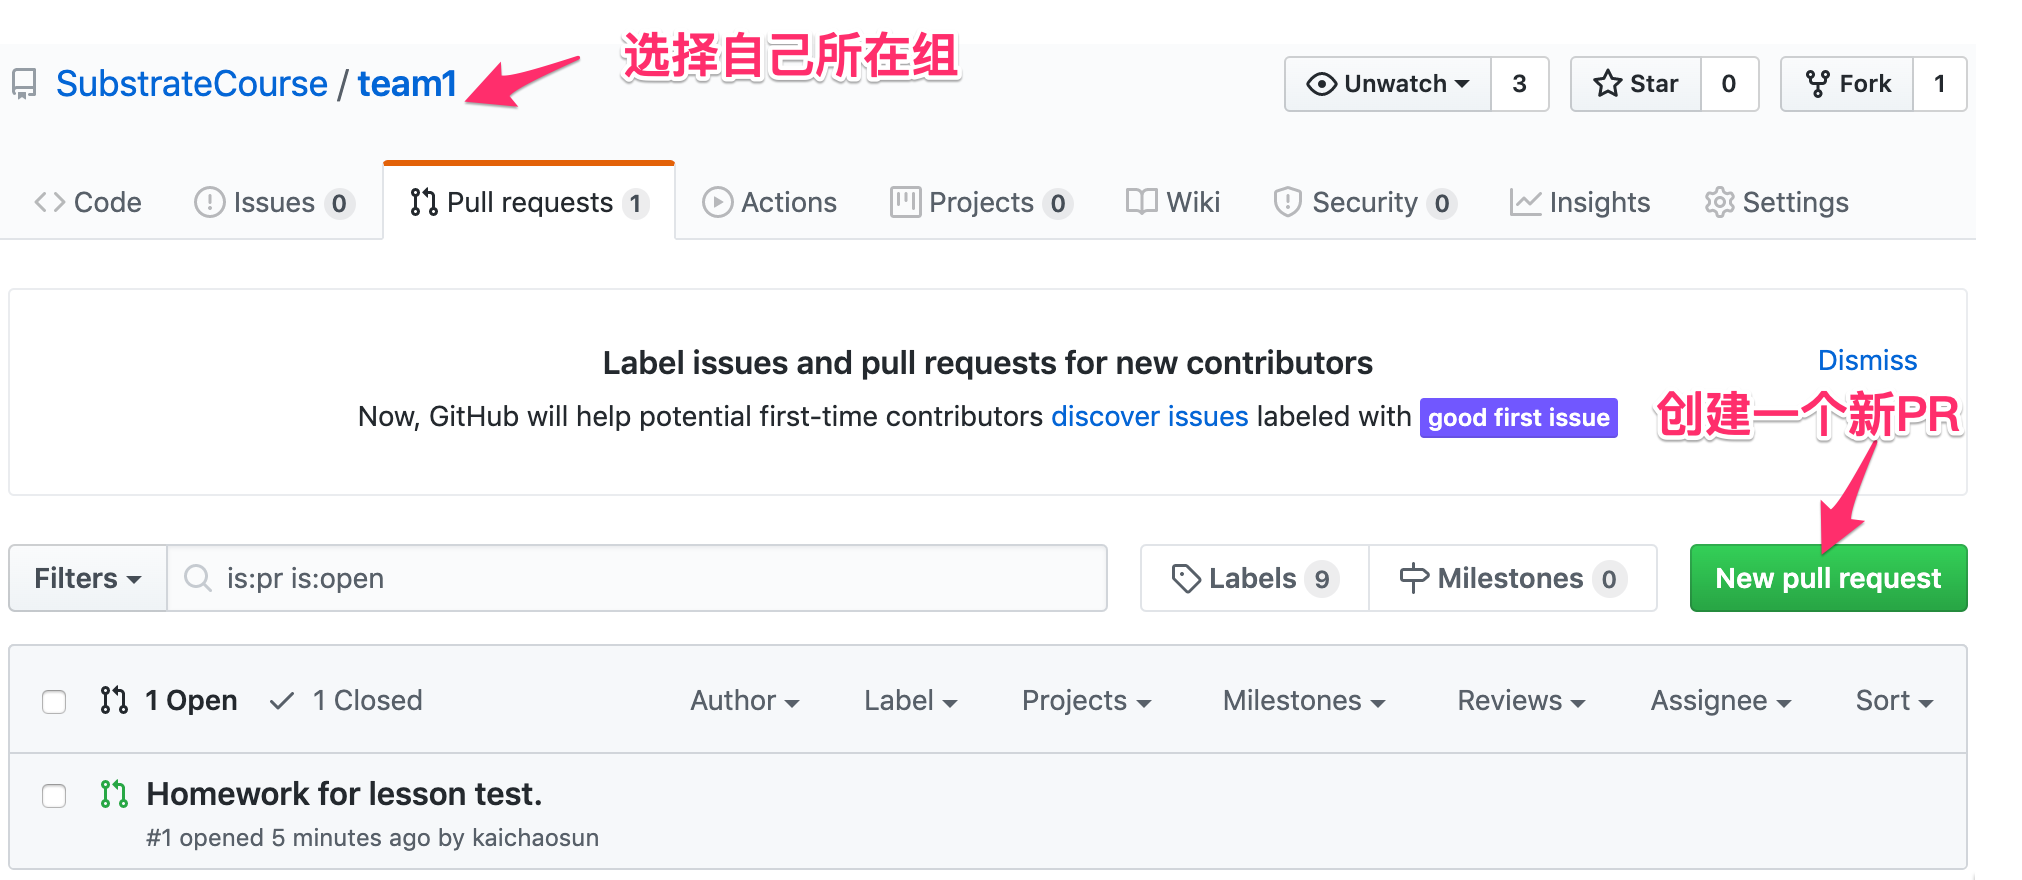Click the good first issue purple label
Image resolution: width=2022 pixels, height=880 pixels.
[1518, 417]
